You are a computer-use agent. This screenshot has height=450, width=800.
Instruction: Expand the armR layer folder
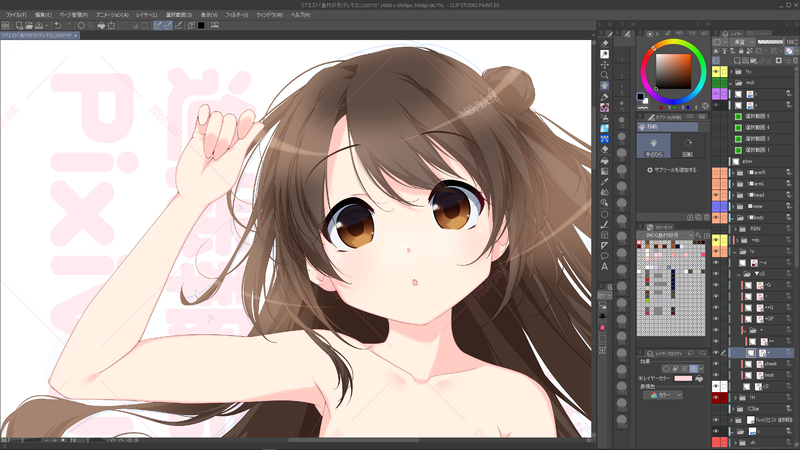(733, 172)
